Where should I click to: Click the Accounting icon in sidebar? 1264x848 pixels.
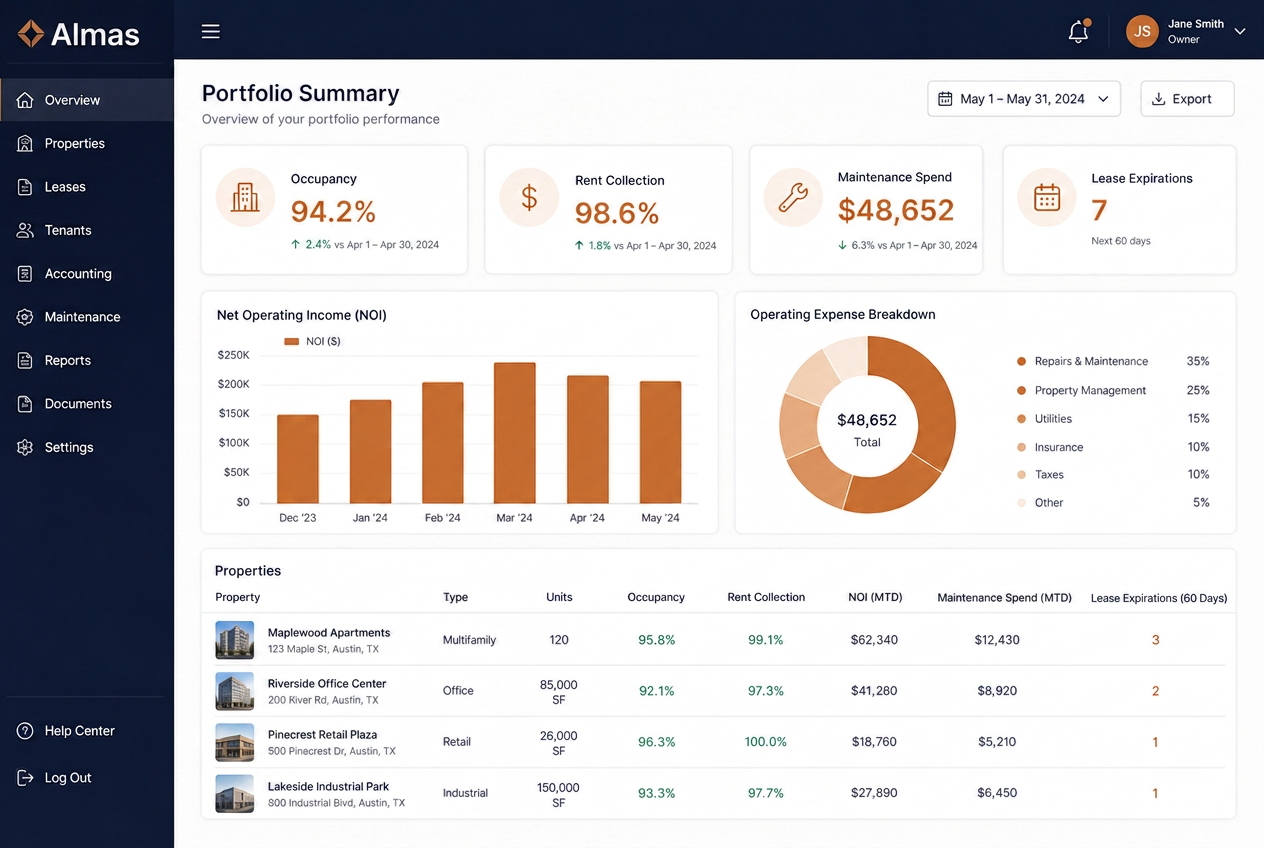pyautogui.click(x=25, y=273)
